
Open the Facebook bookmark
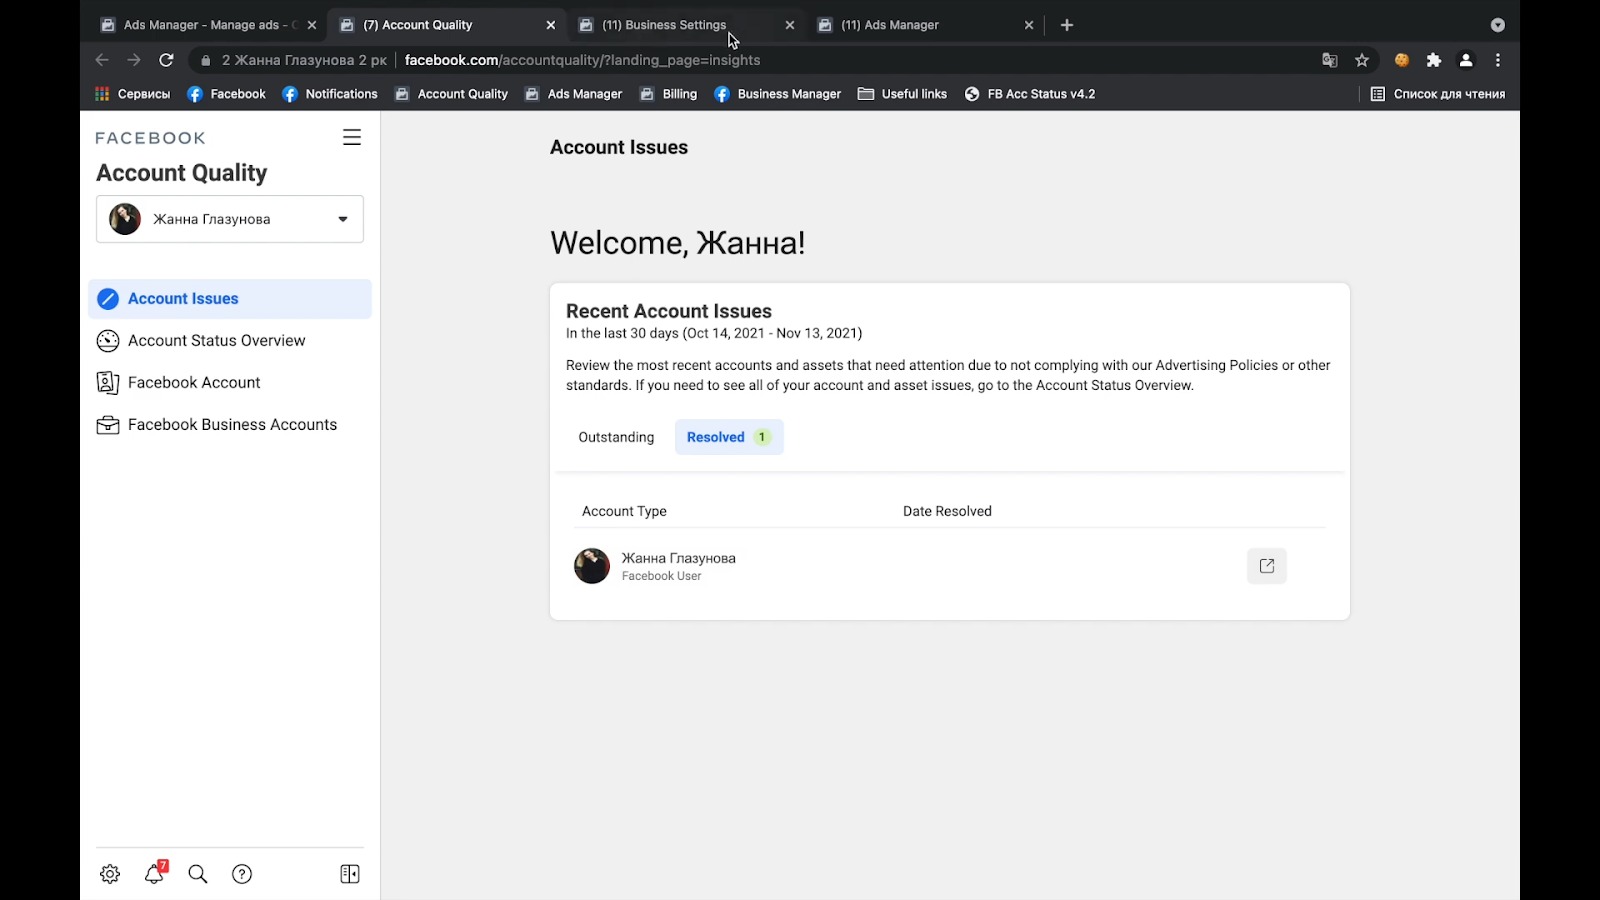point(227,94)
